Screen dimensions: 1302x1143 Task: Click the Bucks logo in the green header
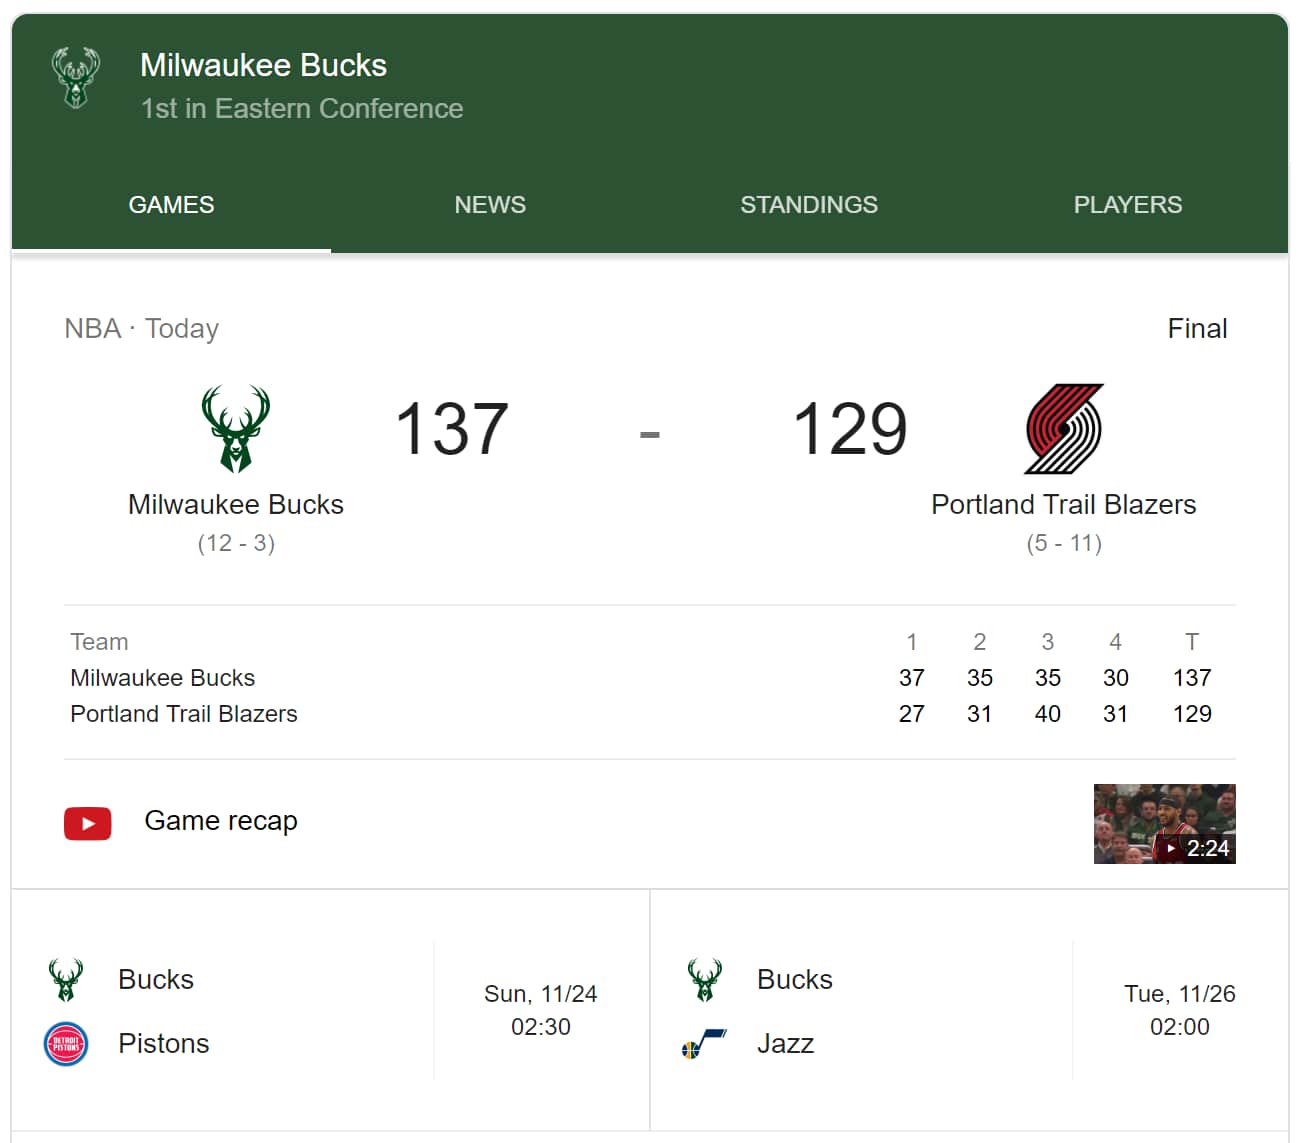75,77
